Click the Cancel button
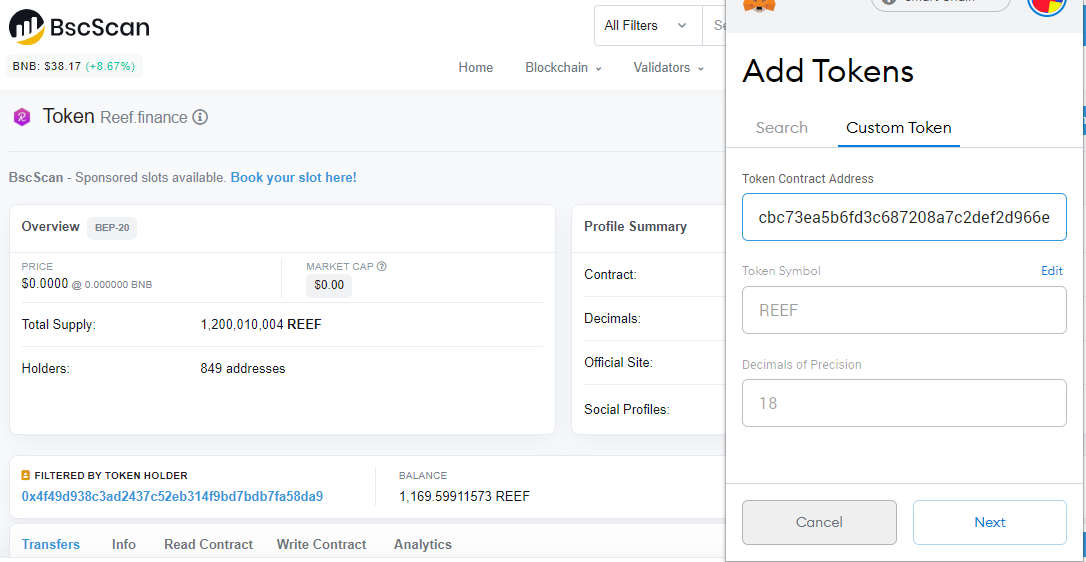1086x562 pixels. [x=819, y=523]
